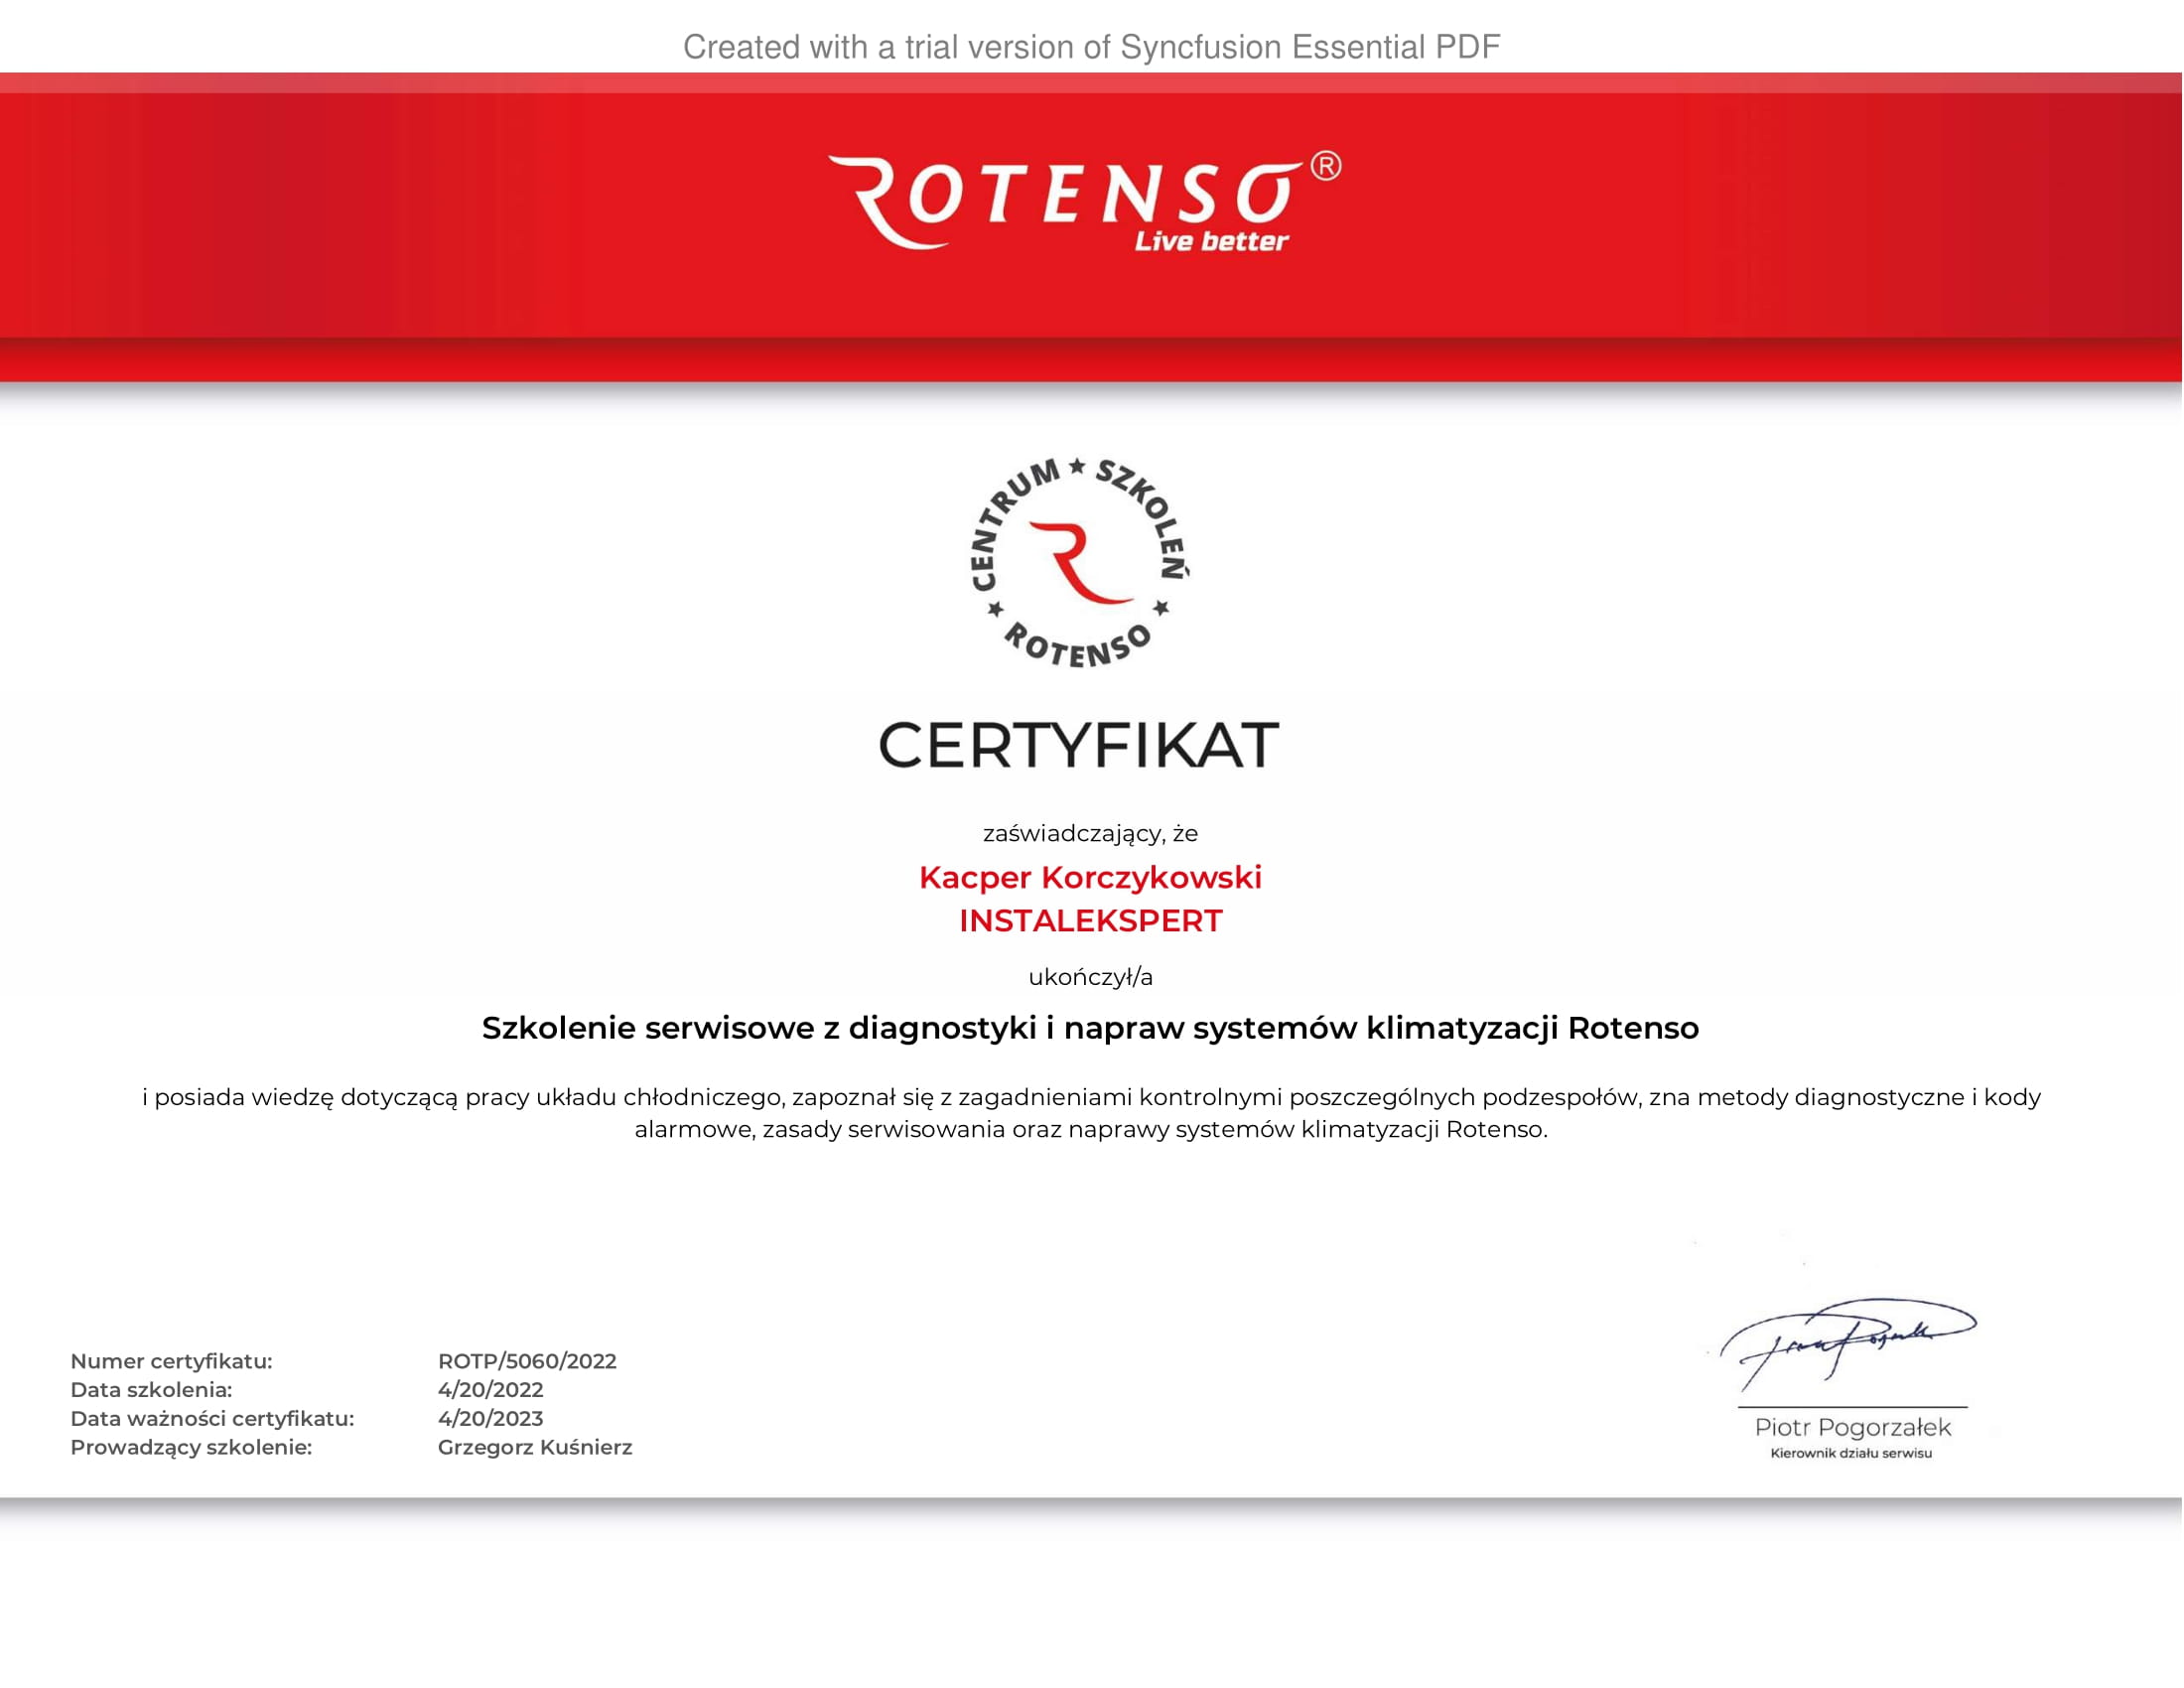The height and width of the screenshot is (1688, 2184).
Task: Click the title "Kierownik działu serwisu"
Action: click(x=1851, y=1454)
